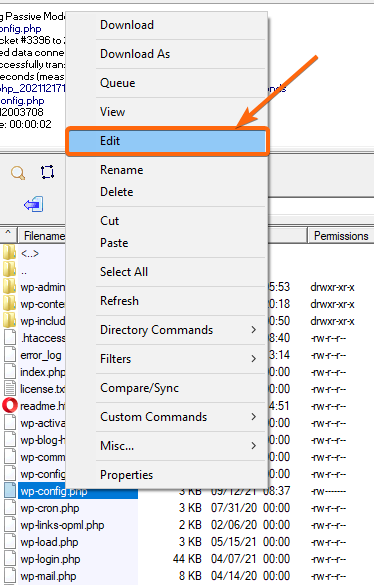Click the magnifier search icon
This screenshot has height=585, width=374.
[18, 173]
